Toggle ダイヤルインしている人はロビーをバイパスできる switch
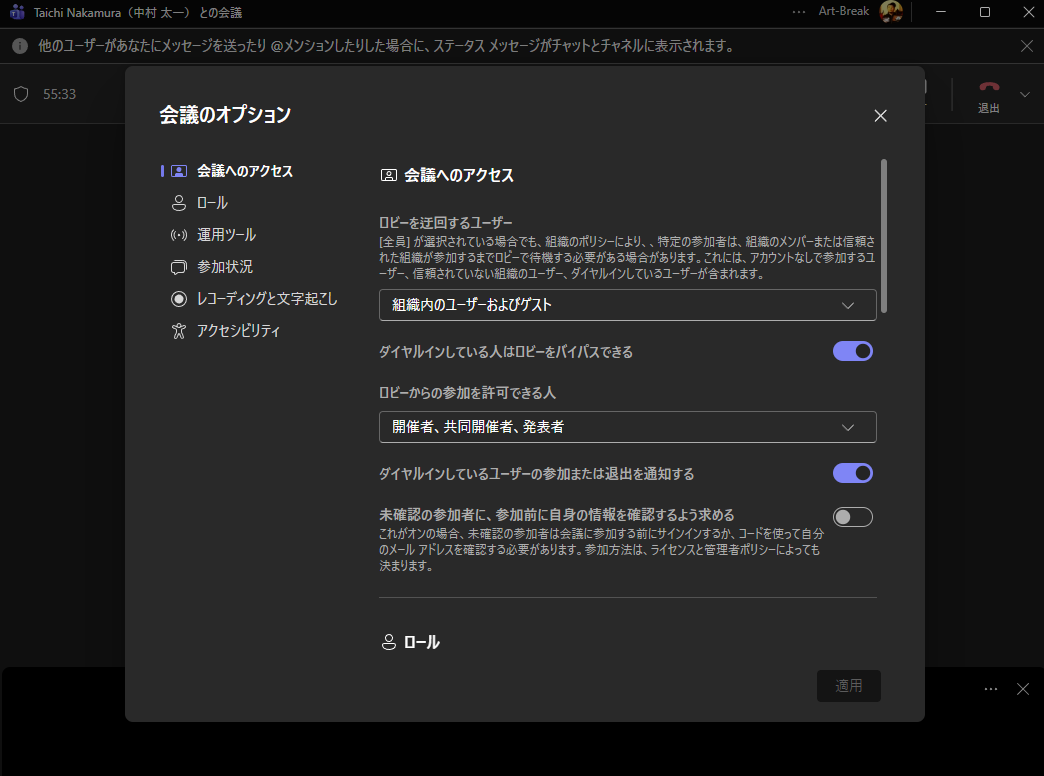This screenshot has height=776, width=1044. pyautogui.click(x=852, y=351)
